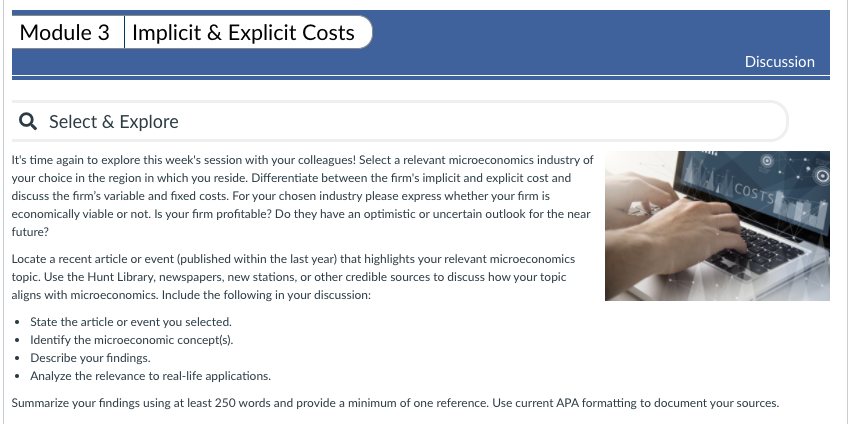Select the Module 3 label
The width and height of the screenshot is (850, 424).
point(65,33)
